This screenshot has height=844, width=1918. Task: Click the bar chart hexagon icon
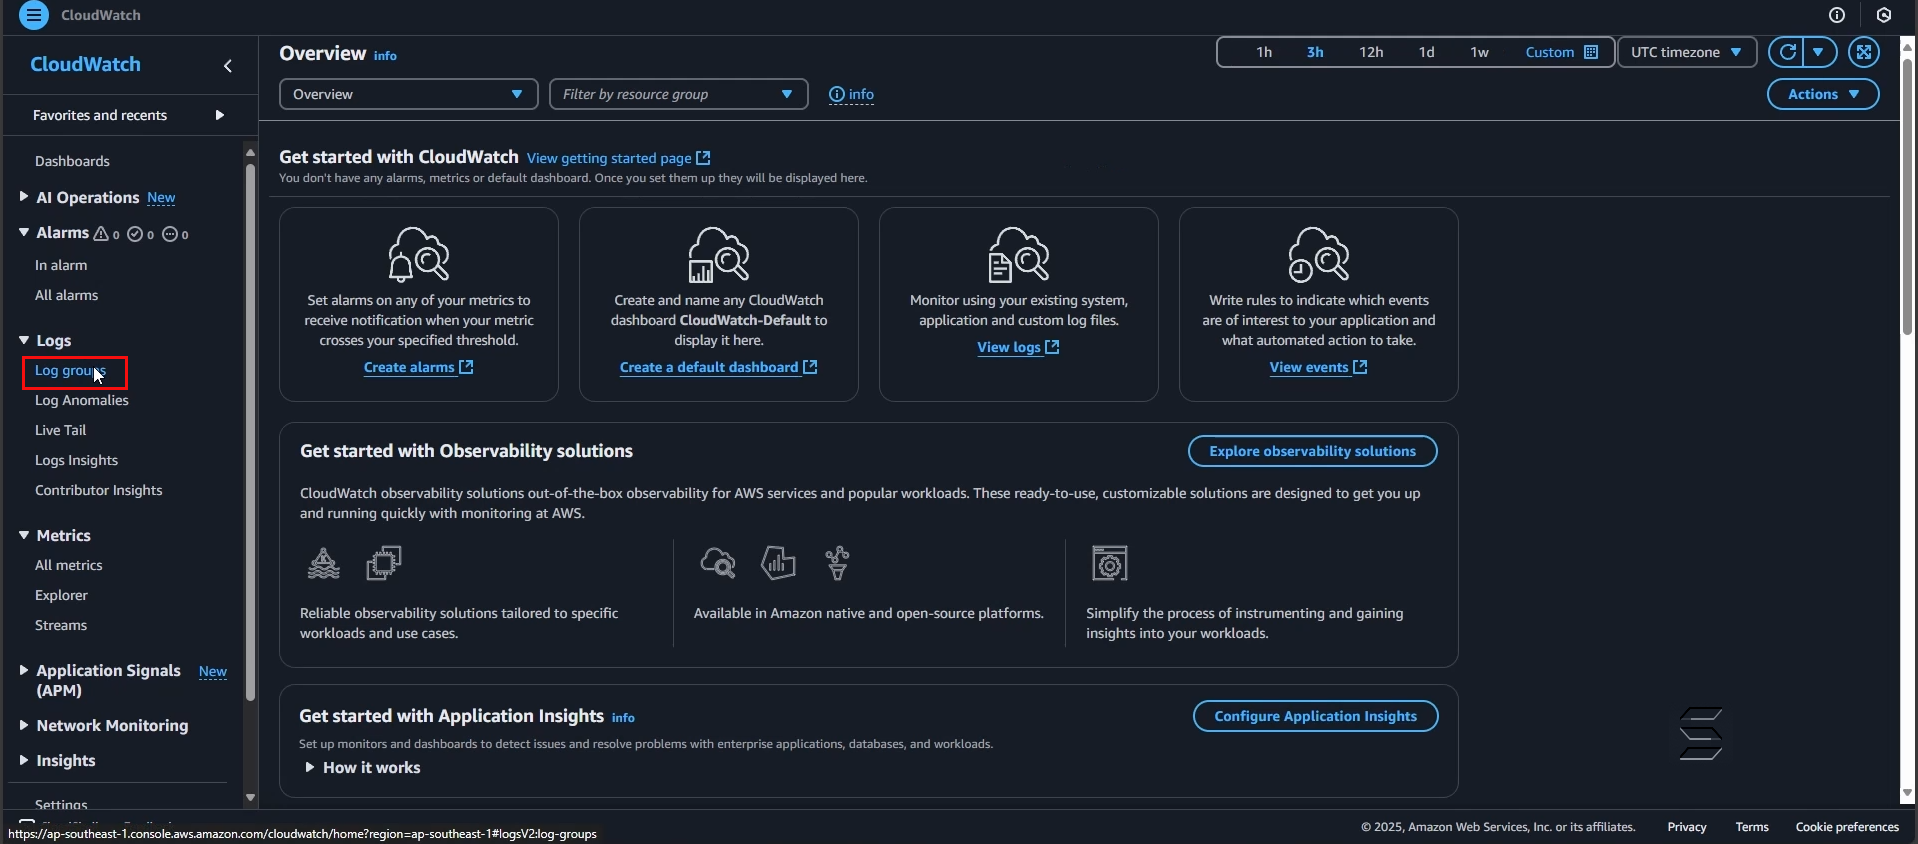[778, 563]
